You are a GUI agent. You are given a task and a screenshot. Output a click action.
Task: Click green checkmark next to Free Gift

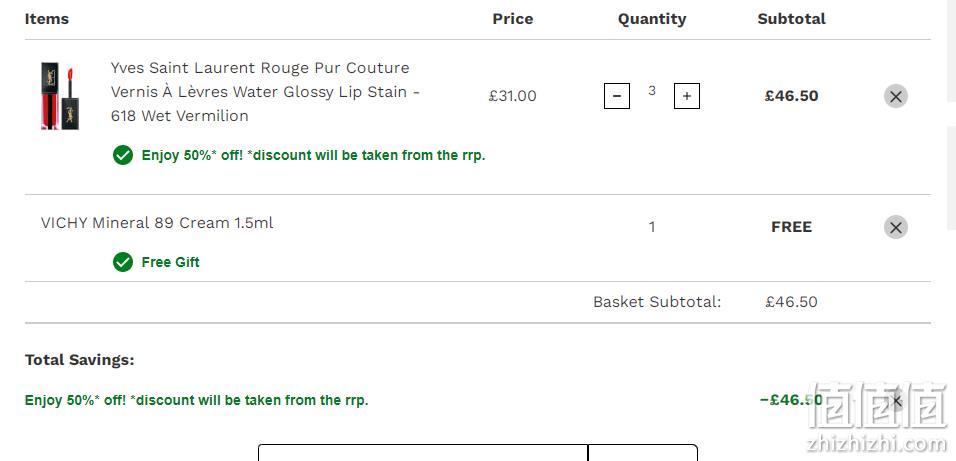tap(123, 262)
